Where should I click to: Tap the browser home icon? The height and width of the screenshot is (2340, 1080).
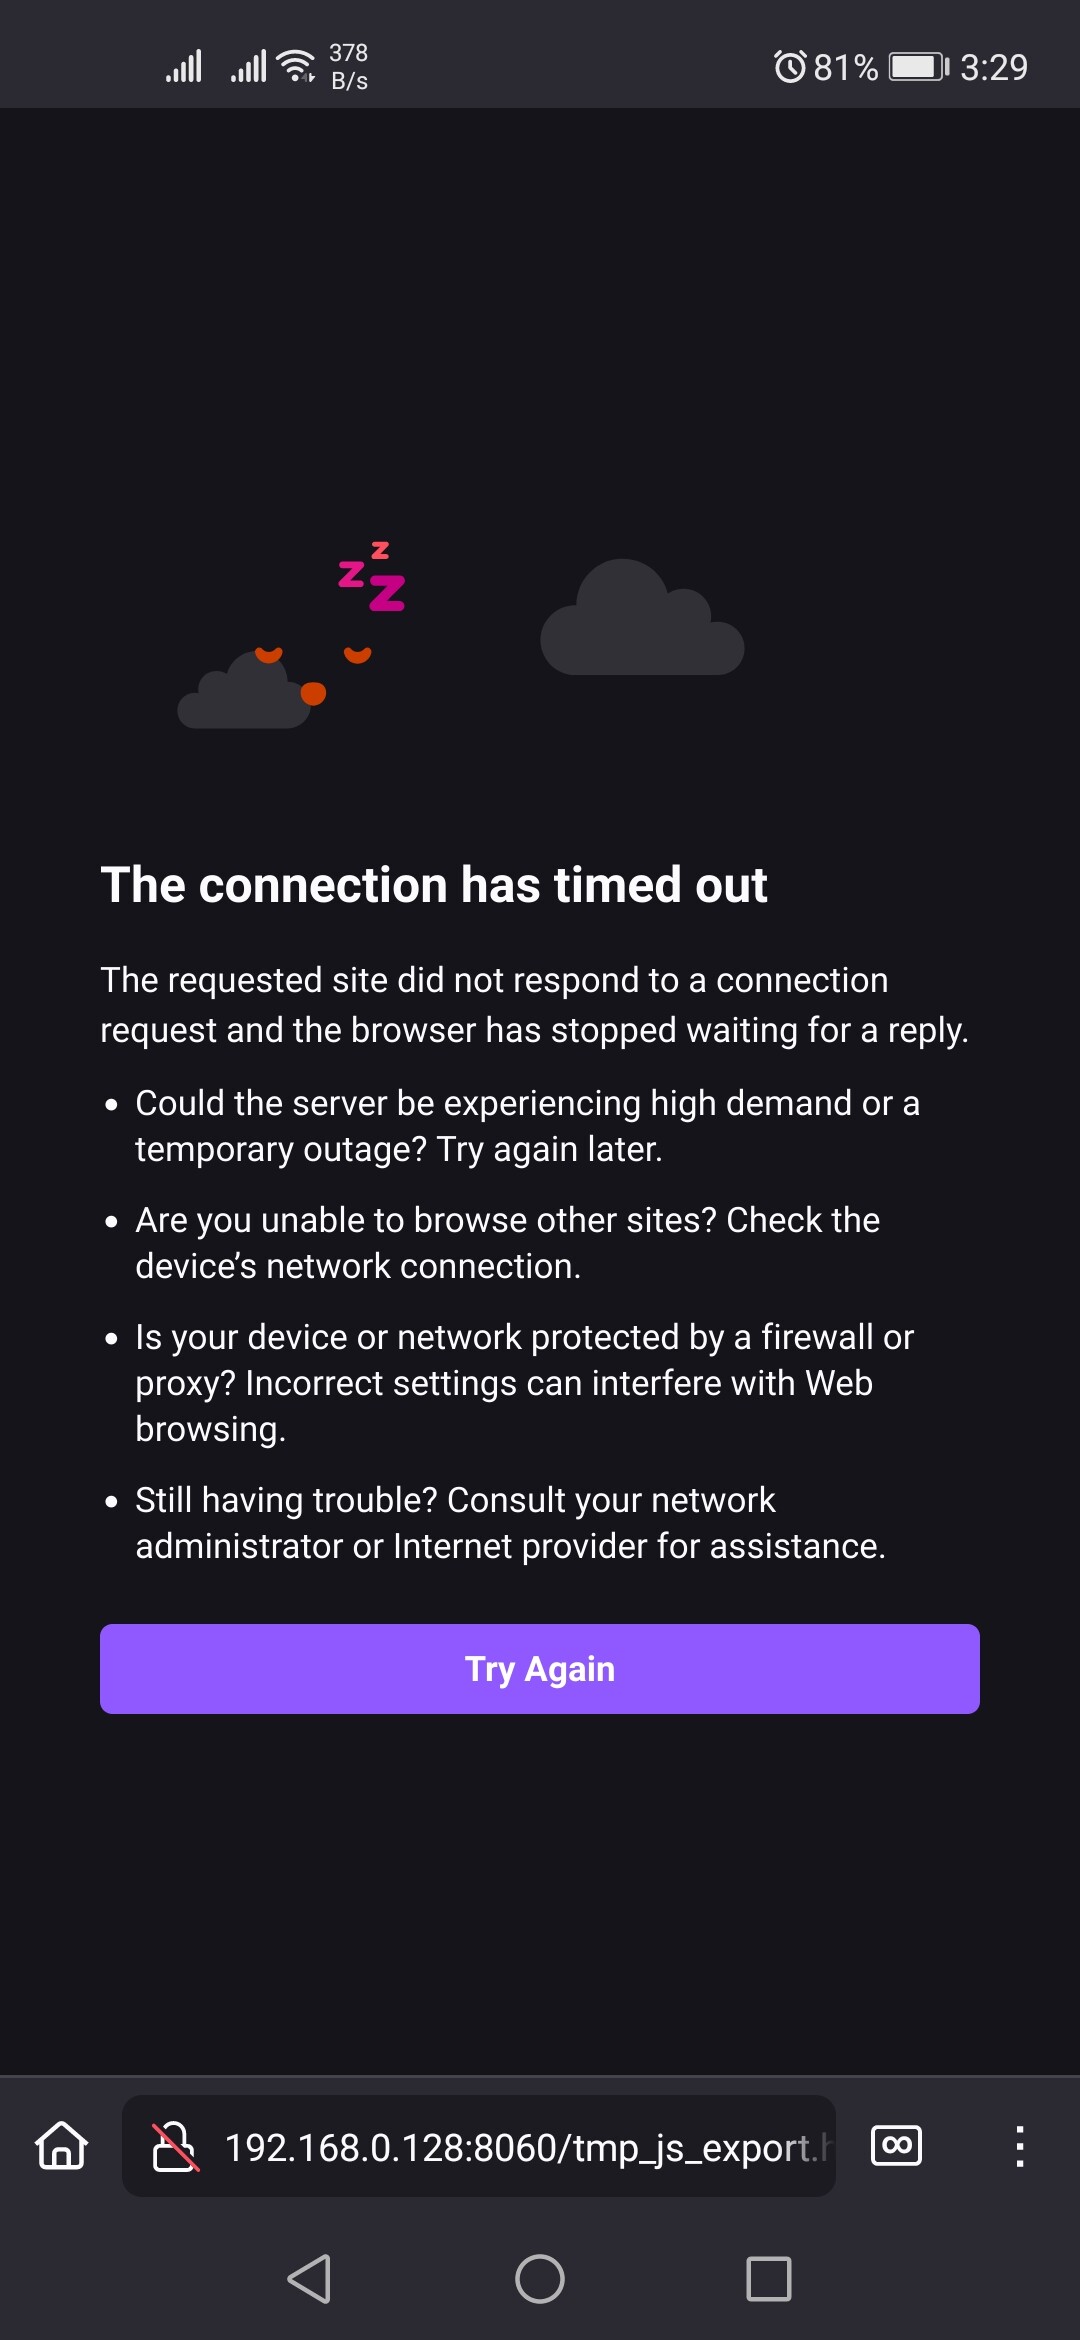(62, 2145)
